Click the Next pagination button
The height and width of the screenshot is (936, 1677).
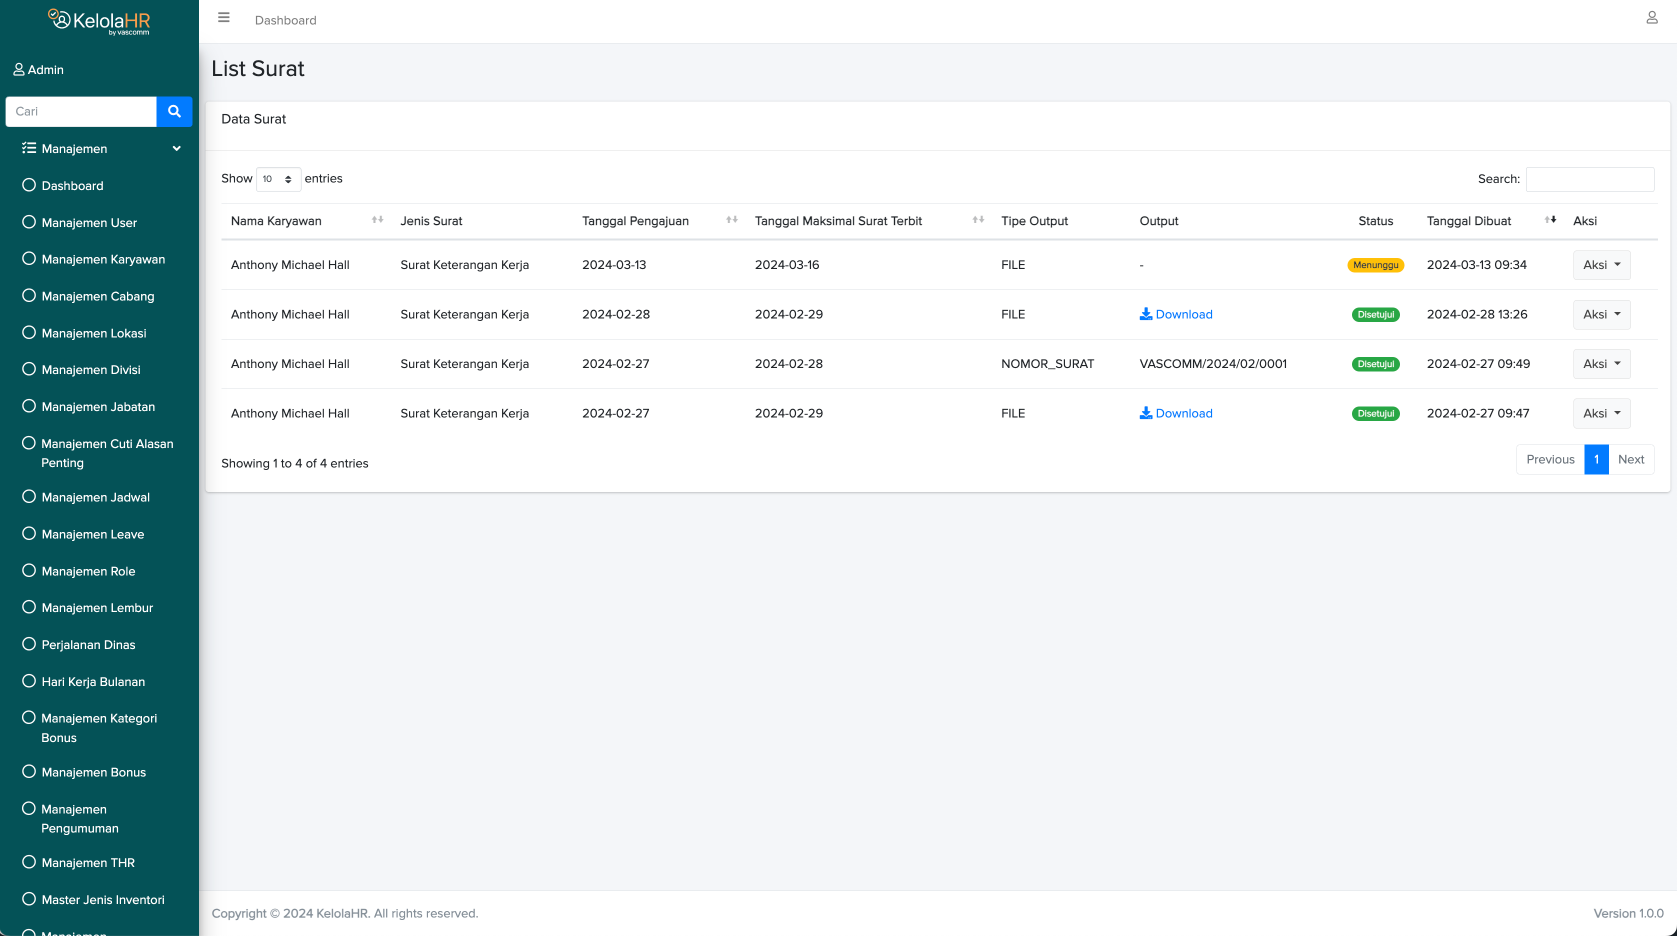coord(1630,459)
